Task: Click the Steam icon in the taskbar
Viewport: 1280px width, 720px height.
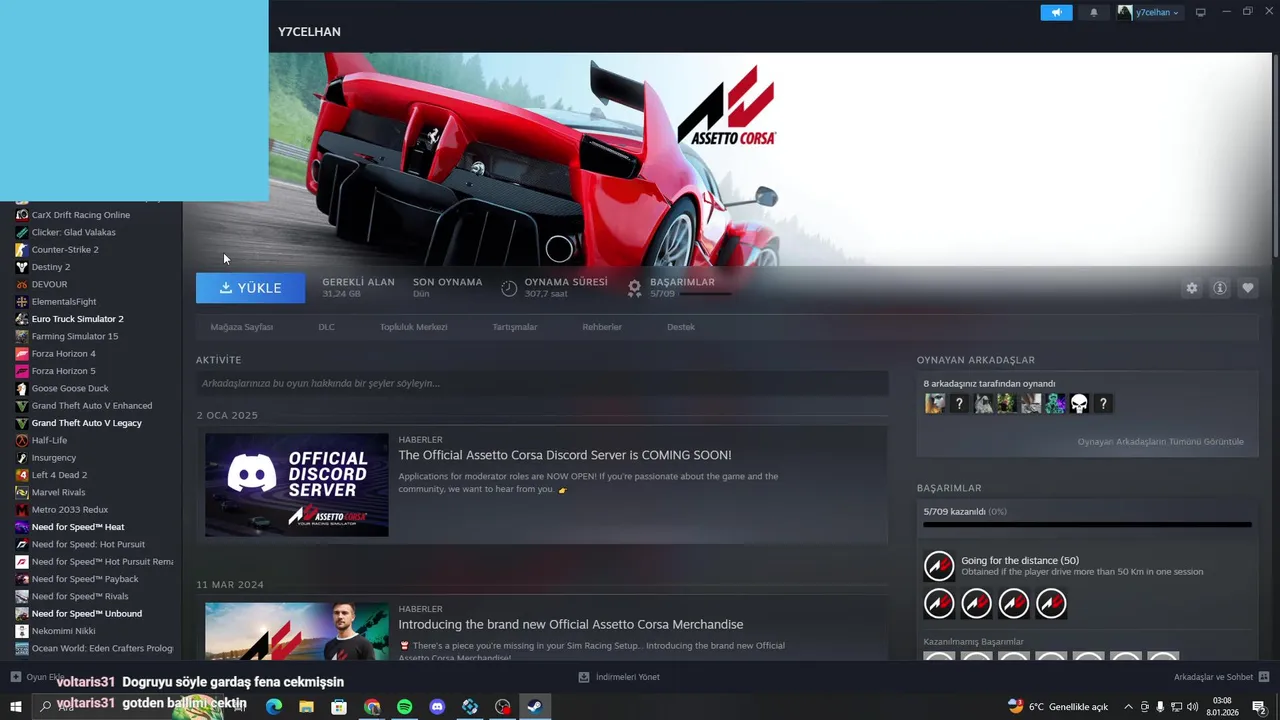Action: pyautogui.click(x=535, y=707)
